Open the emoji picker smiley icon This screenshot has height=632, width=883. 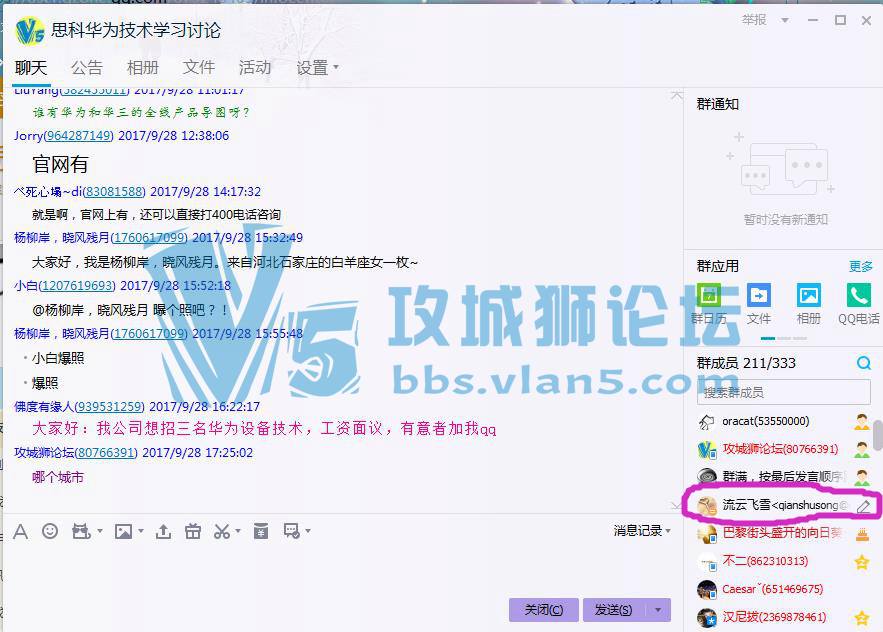50,531
